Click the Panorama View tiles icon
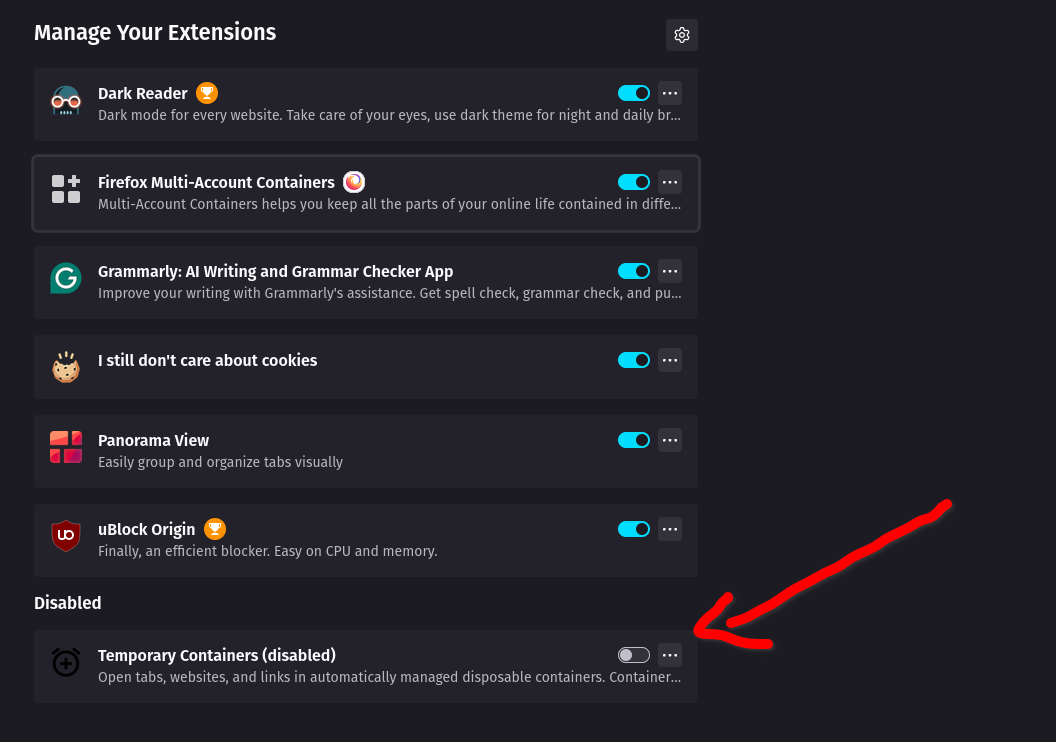Screen dimensions: 1056x742 [66, 447]
